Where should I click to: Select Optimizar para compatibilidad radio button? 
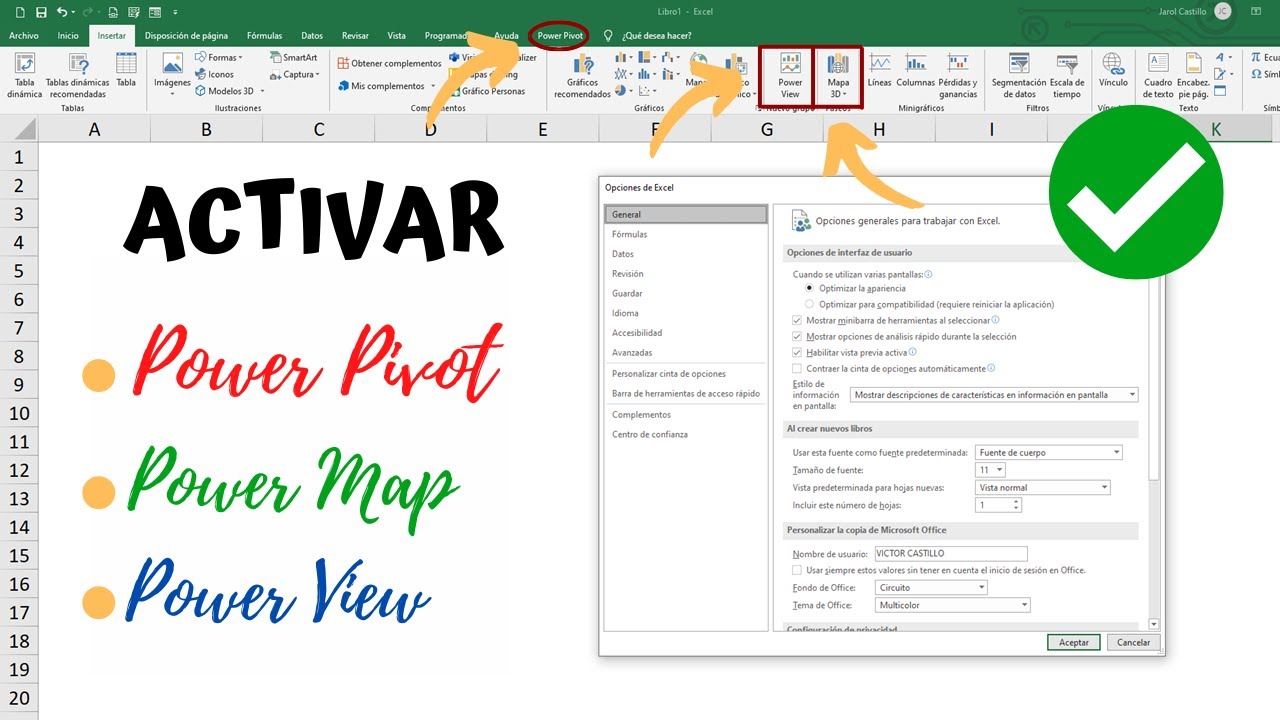pos(810,304)
